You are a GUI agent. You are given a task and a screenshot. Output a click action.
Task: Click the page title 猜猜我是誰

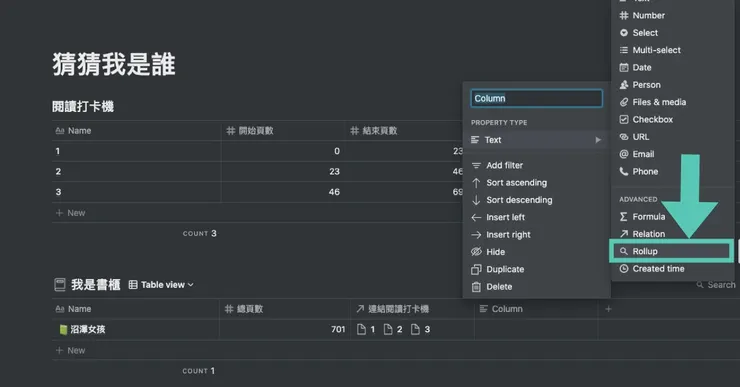coord(114,64)
